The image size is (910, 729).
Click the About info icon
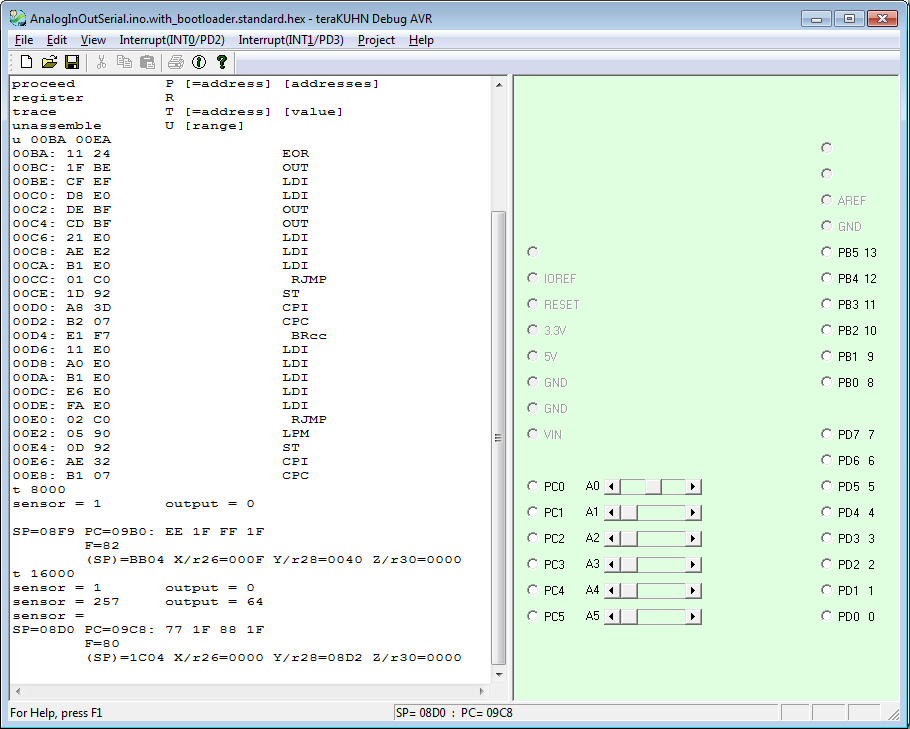199,62
